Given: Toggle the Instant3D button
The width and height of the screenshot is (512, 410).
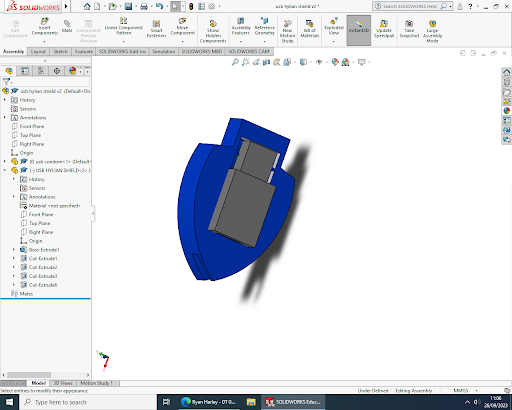Looking at the screenshot, I should (x=359, y=30).
